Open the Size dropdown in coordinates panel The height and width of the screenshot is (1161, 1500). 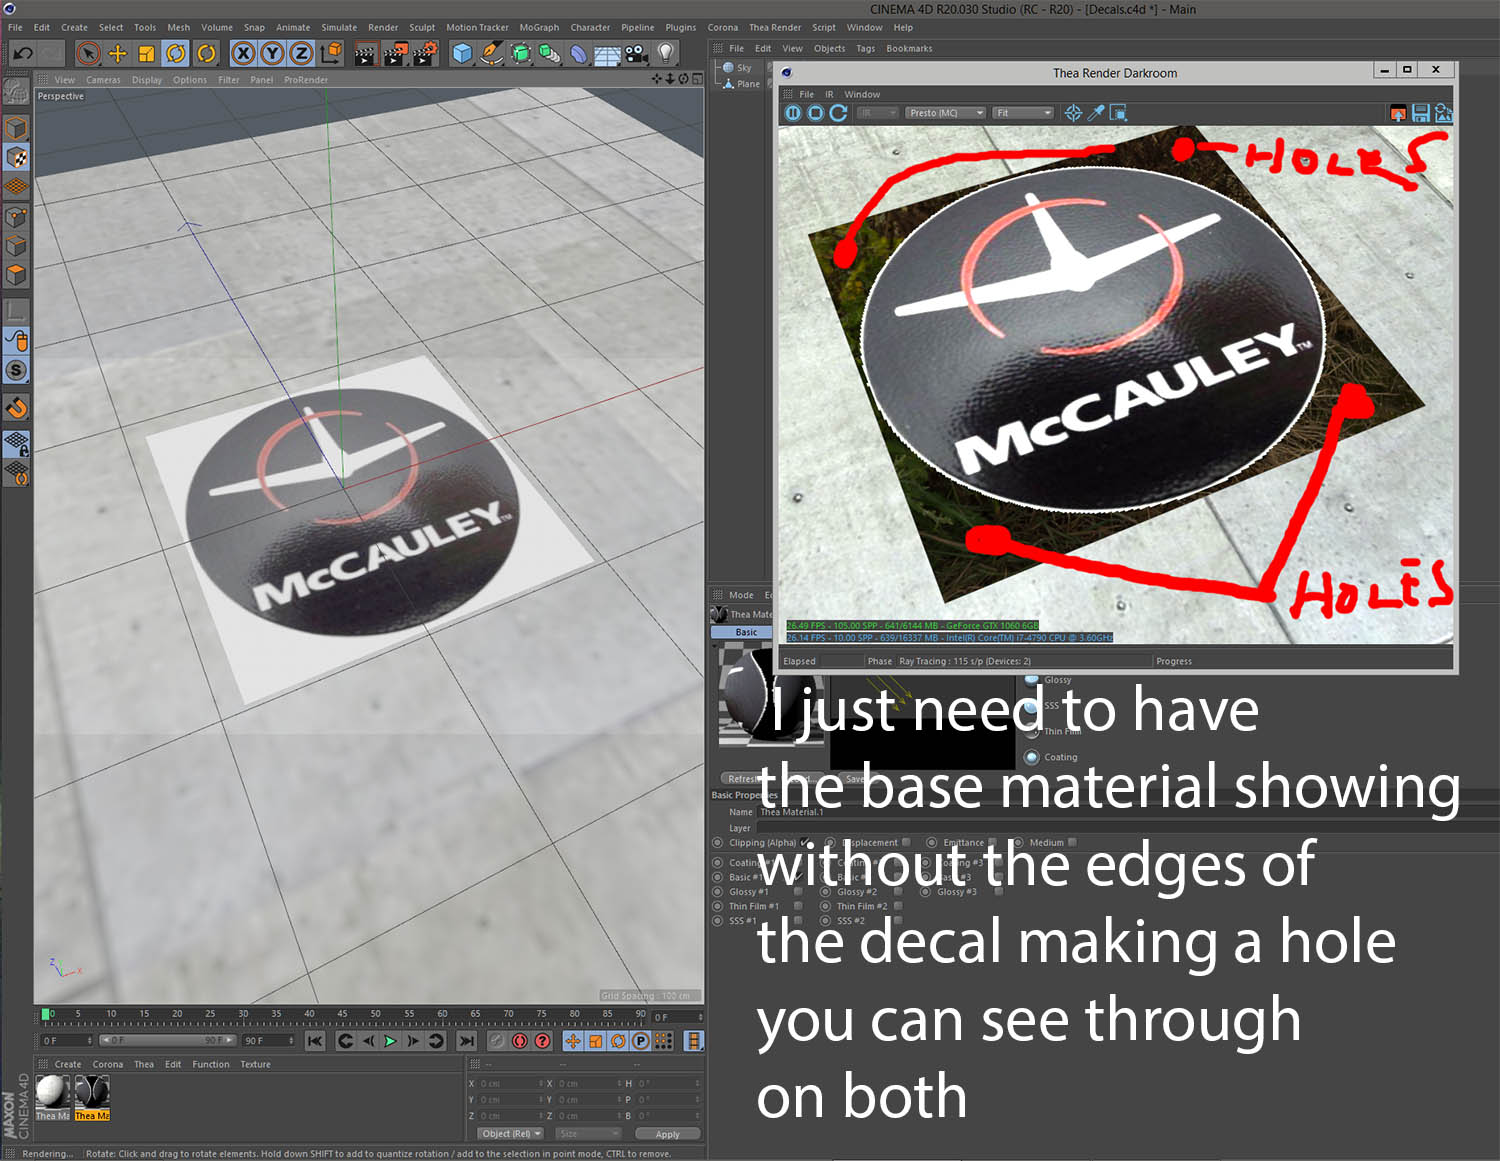pyautogui.click(x=588, y=1134)
